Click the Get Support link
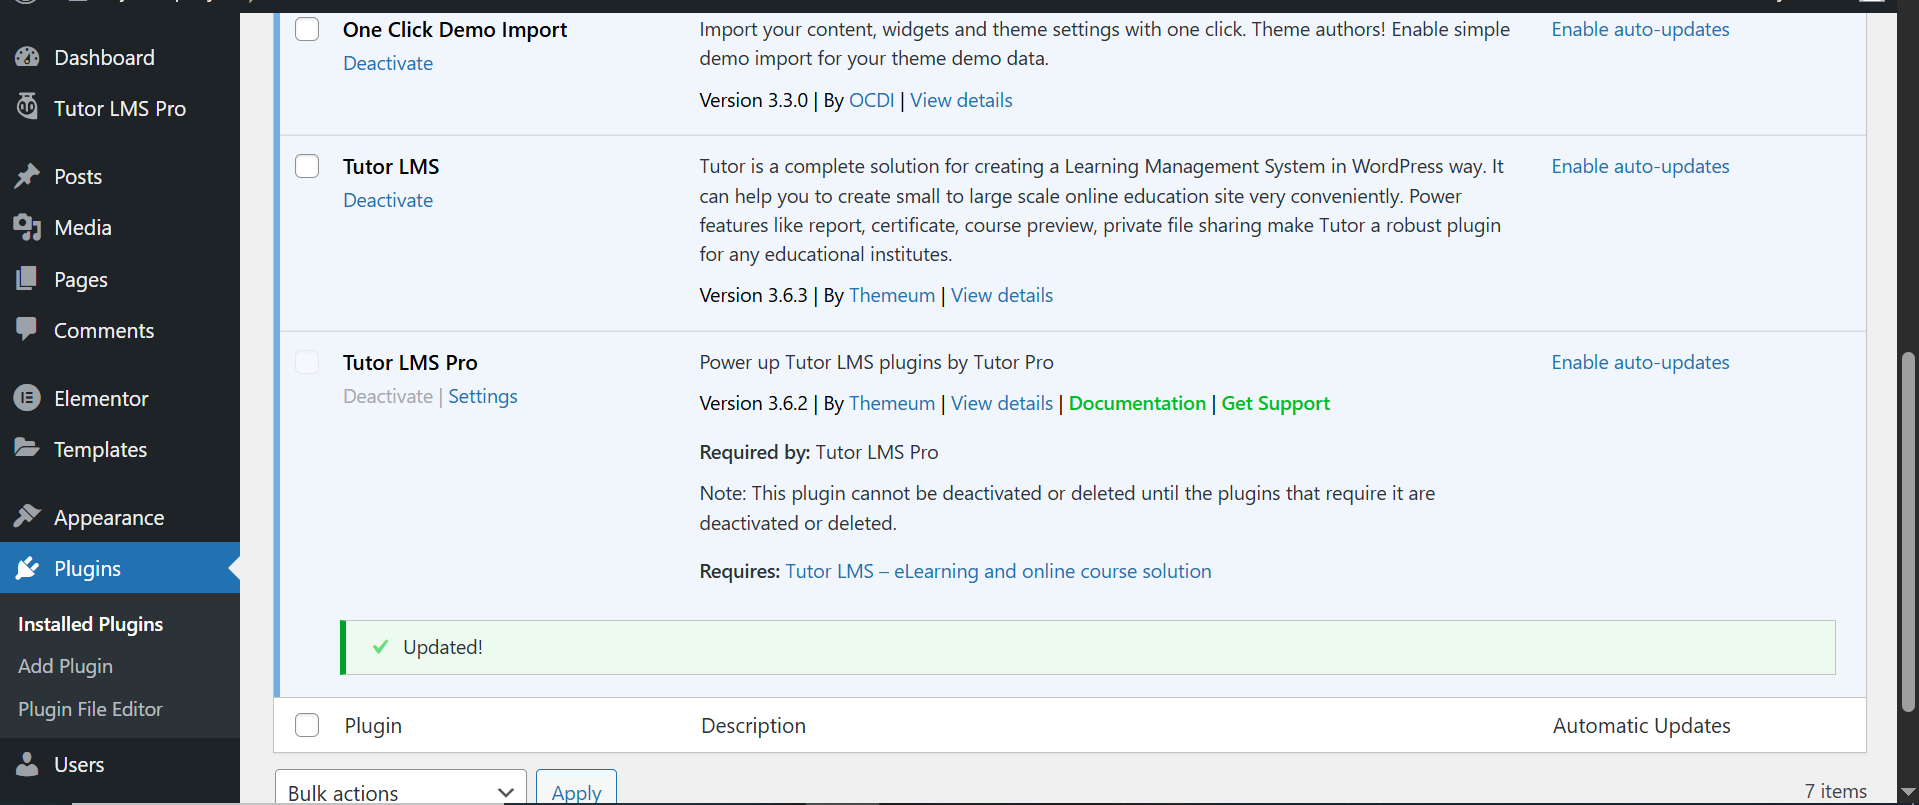 (1275, 403)
